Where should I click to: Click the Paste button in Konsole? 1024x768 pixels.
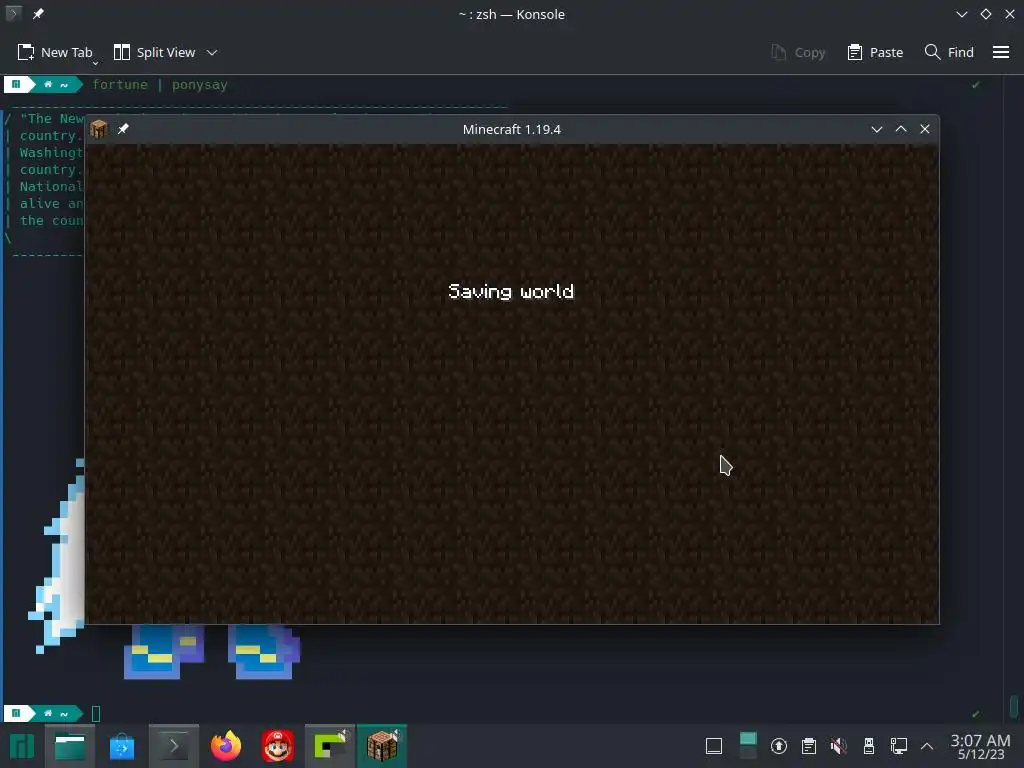(875, 52)
